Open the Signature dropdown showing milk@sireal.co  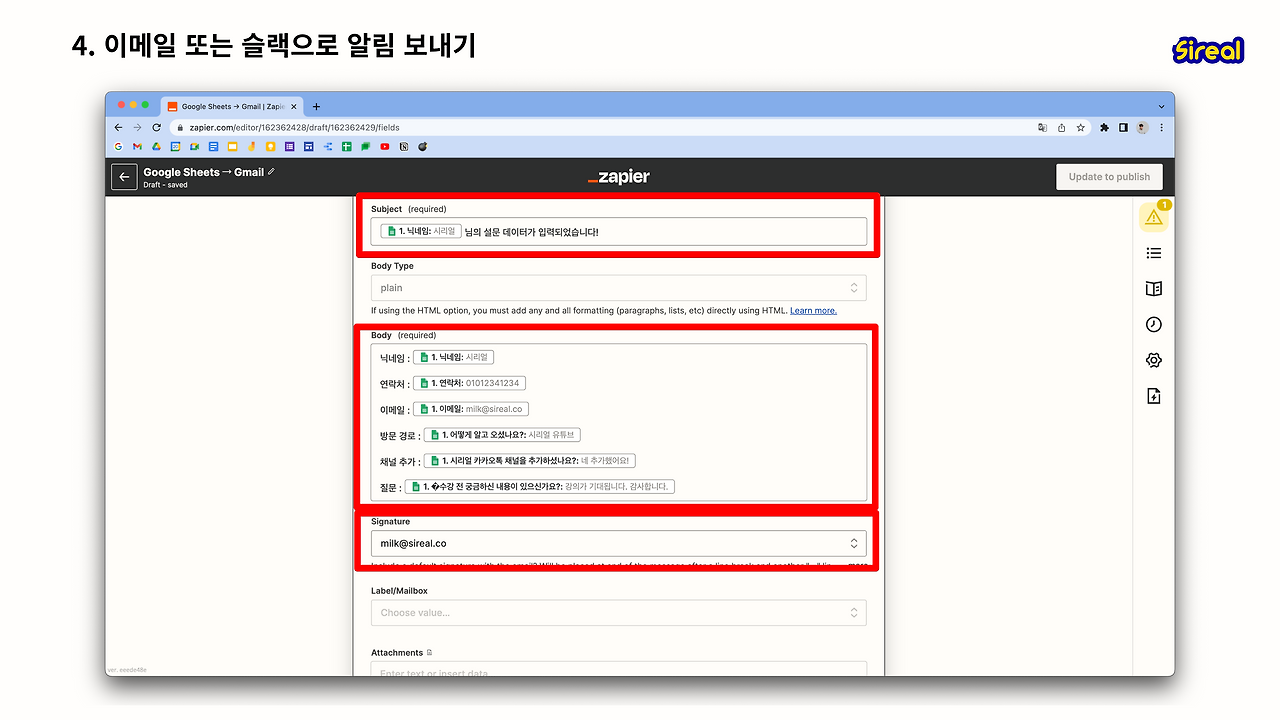(619, 544)
